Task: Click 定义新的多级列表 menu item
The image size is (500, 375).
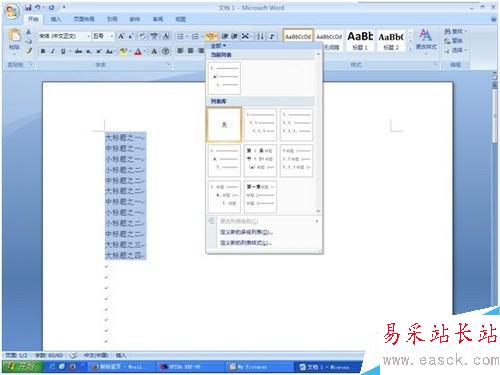Action: pos(246,232)
